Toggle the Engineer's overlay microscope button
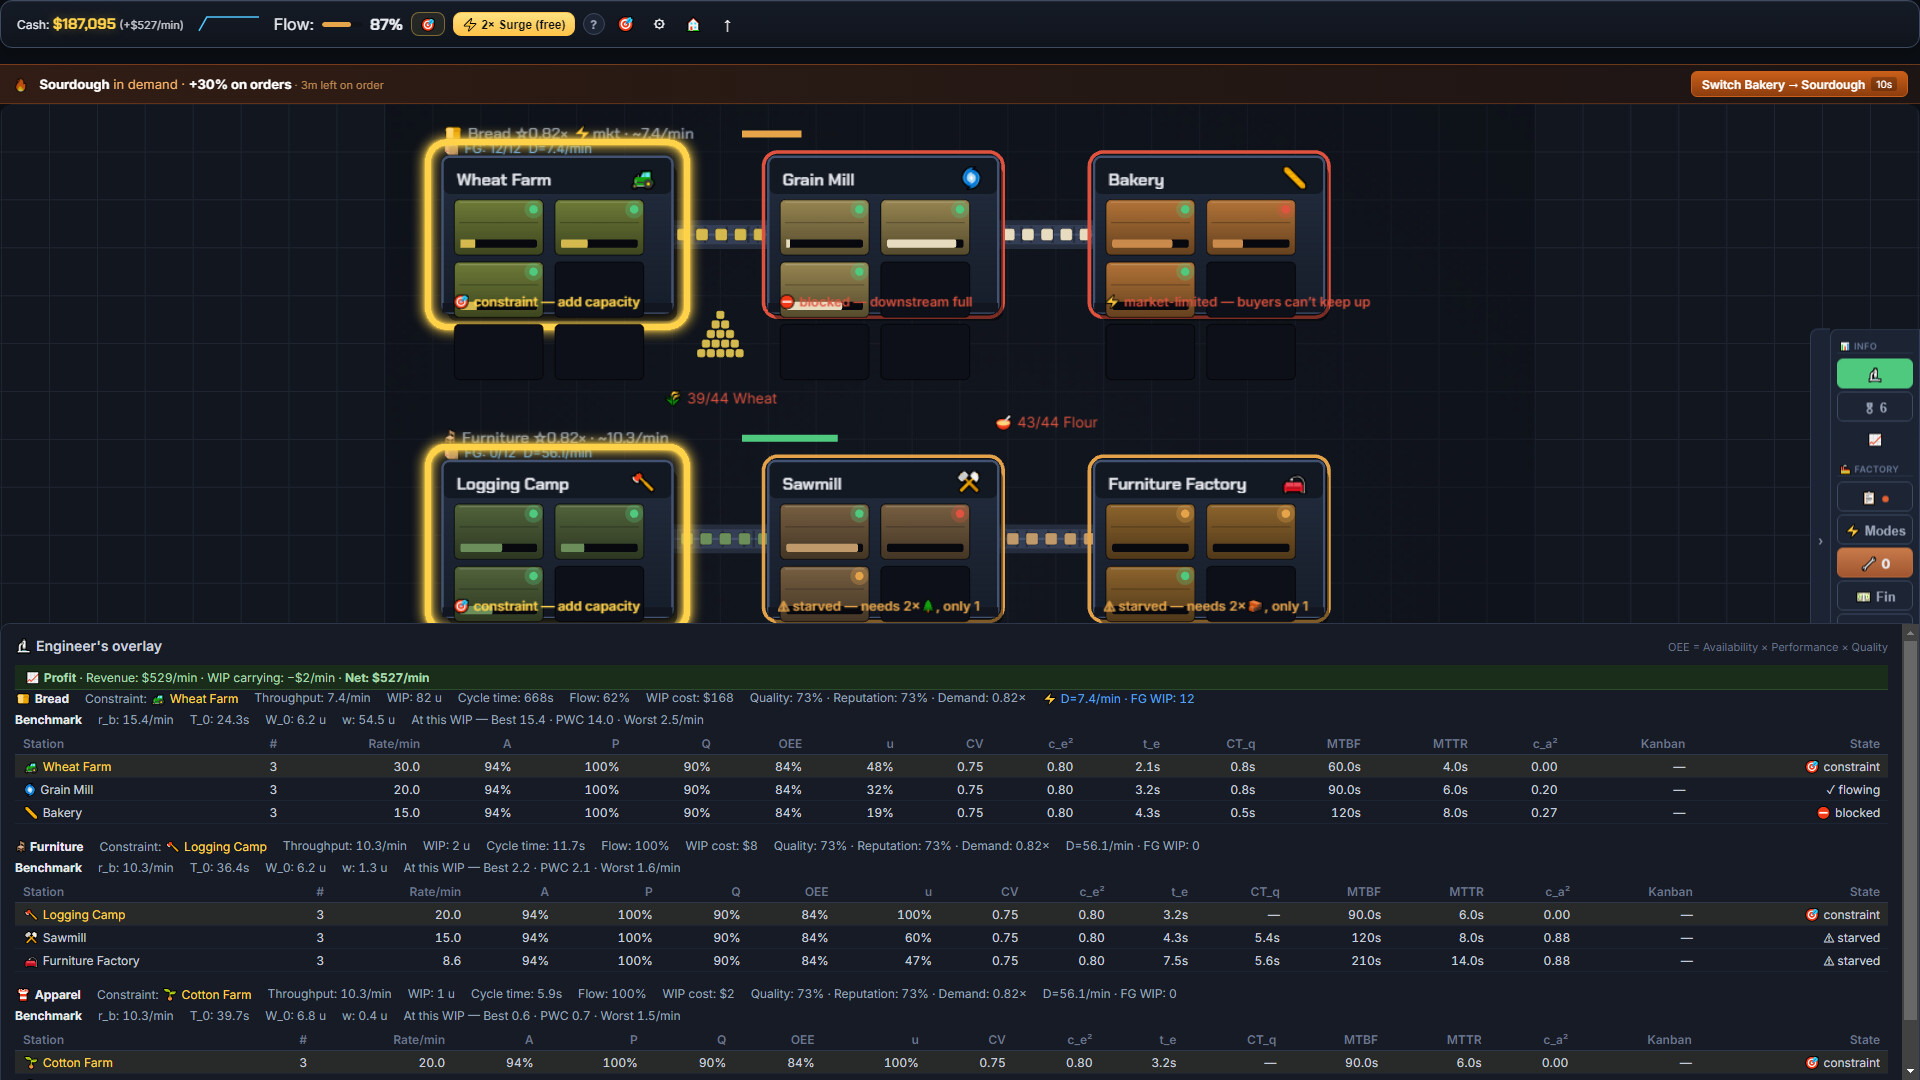 [x=1874, y=374]
